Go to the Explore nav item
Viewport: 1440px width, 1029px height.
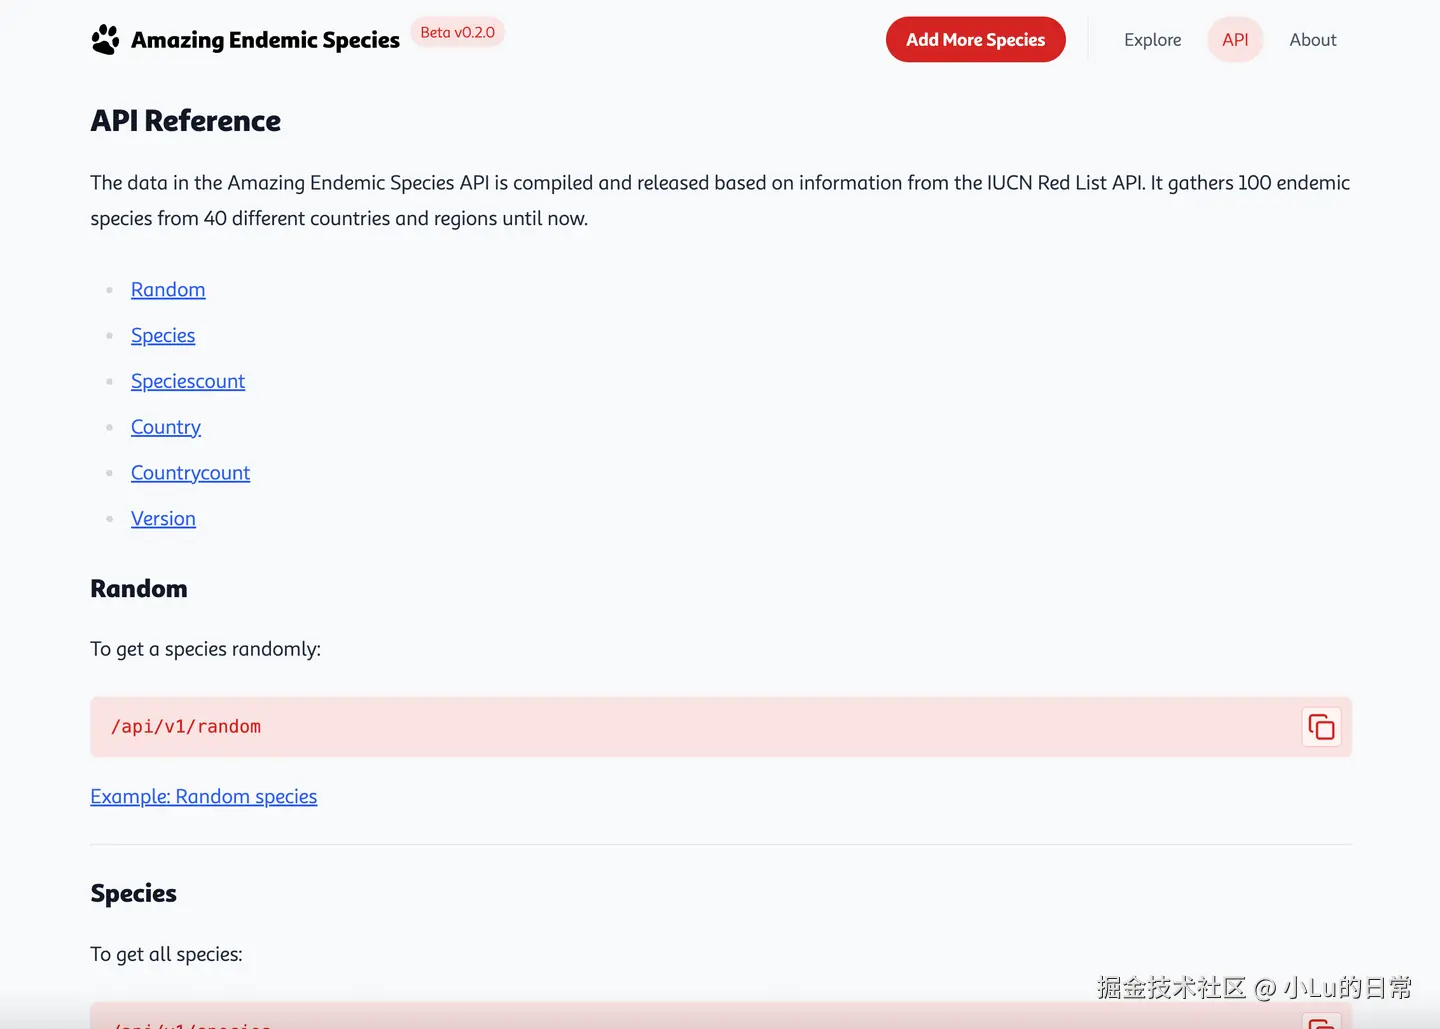click(1152, 40)
